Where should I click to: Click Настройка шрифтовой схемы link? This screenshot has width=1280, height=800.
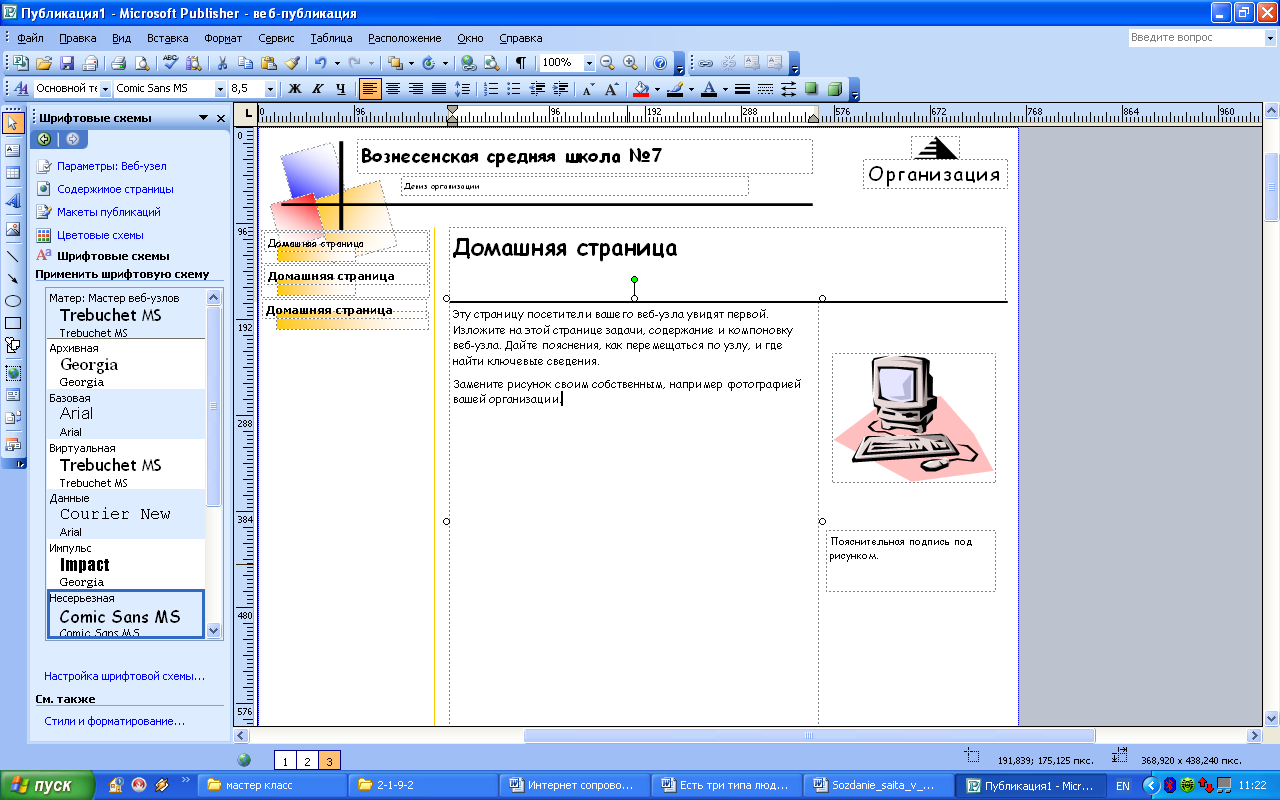[x=124, y=676]
